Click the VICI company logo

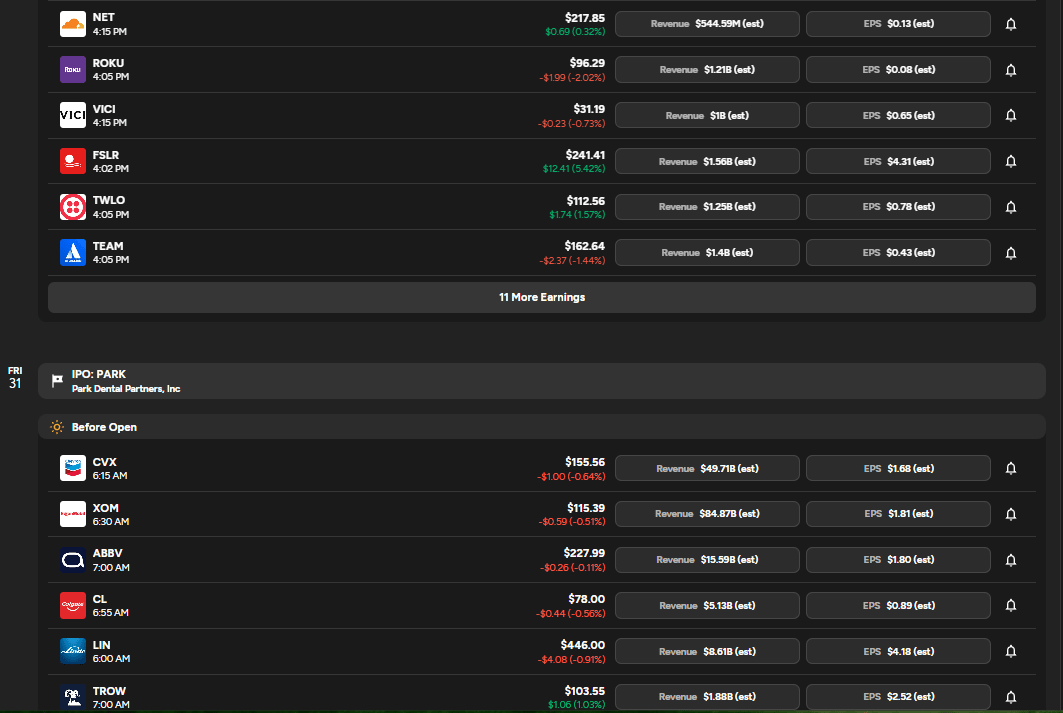pyautogui.click(x=73, y=115)
